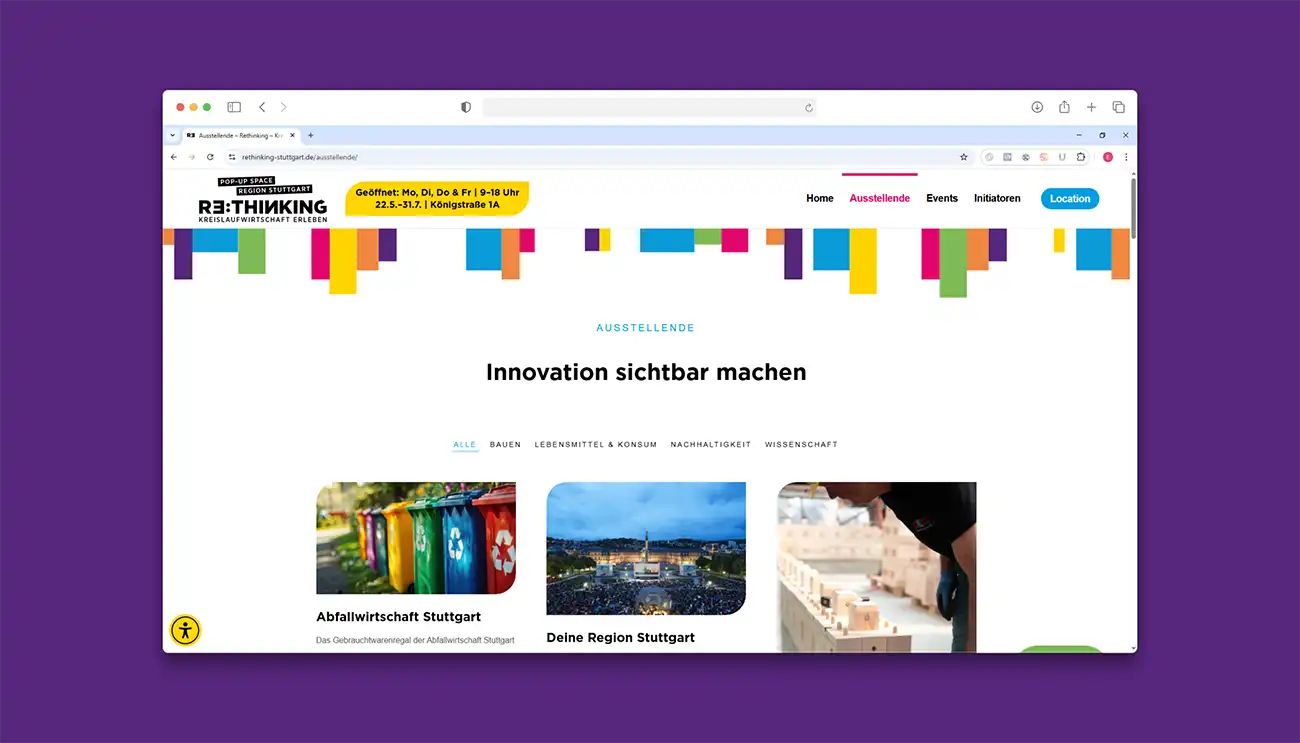Bookmark this page with the star icon
This screenshot has width=1300, height=743.
click(964, 157)
